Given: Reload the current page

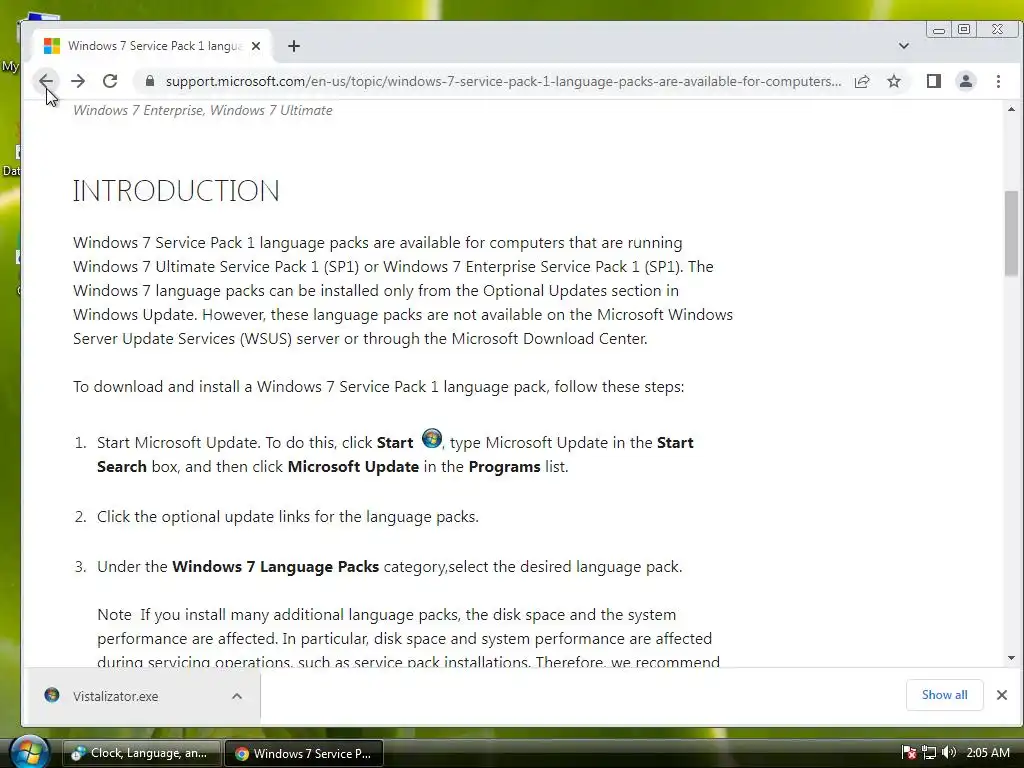Looking at the screenshot, I should (x=110, y=81).
